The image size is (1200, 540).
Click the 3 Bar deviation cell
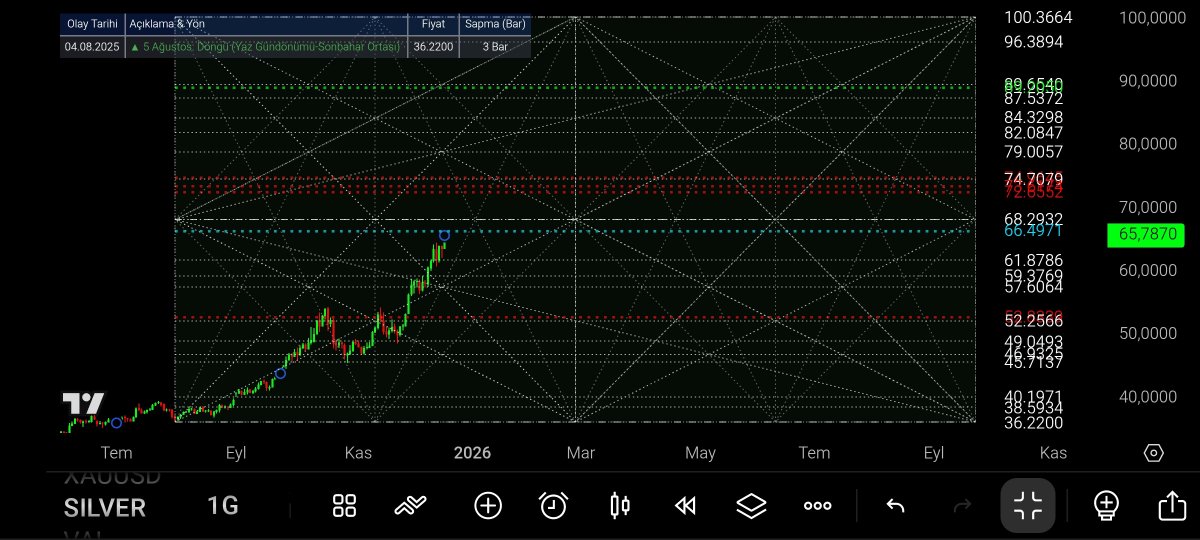click(x=494, y=47)
